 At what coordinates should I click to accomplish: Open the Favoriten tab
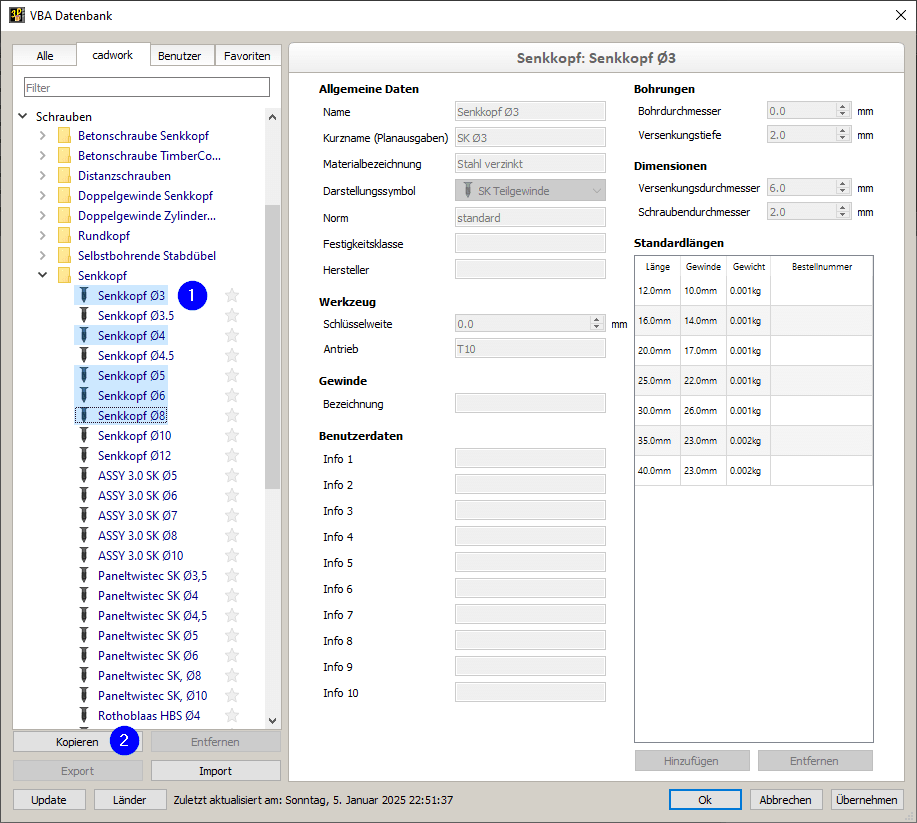tap(247, 55)
